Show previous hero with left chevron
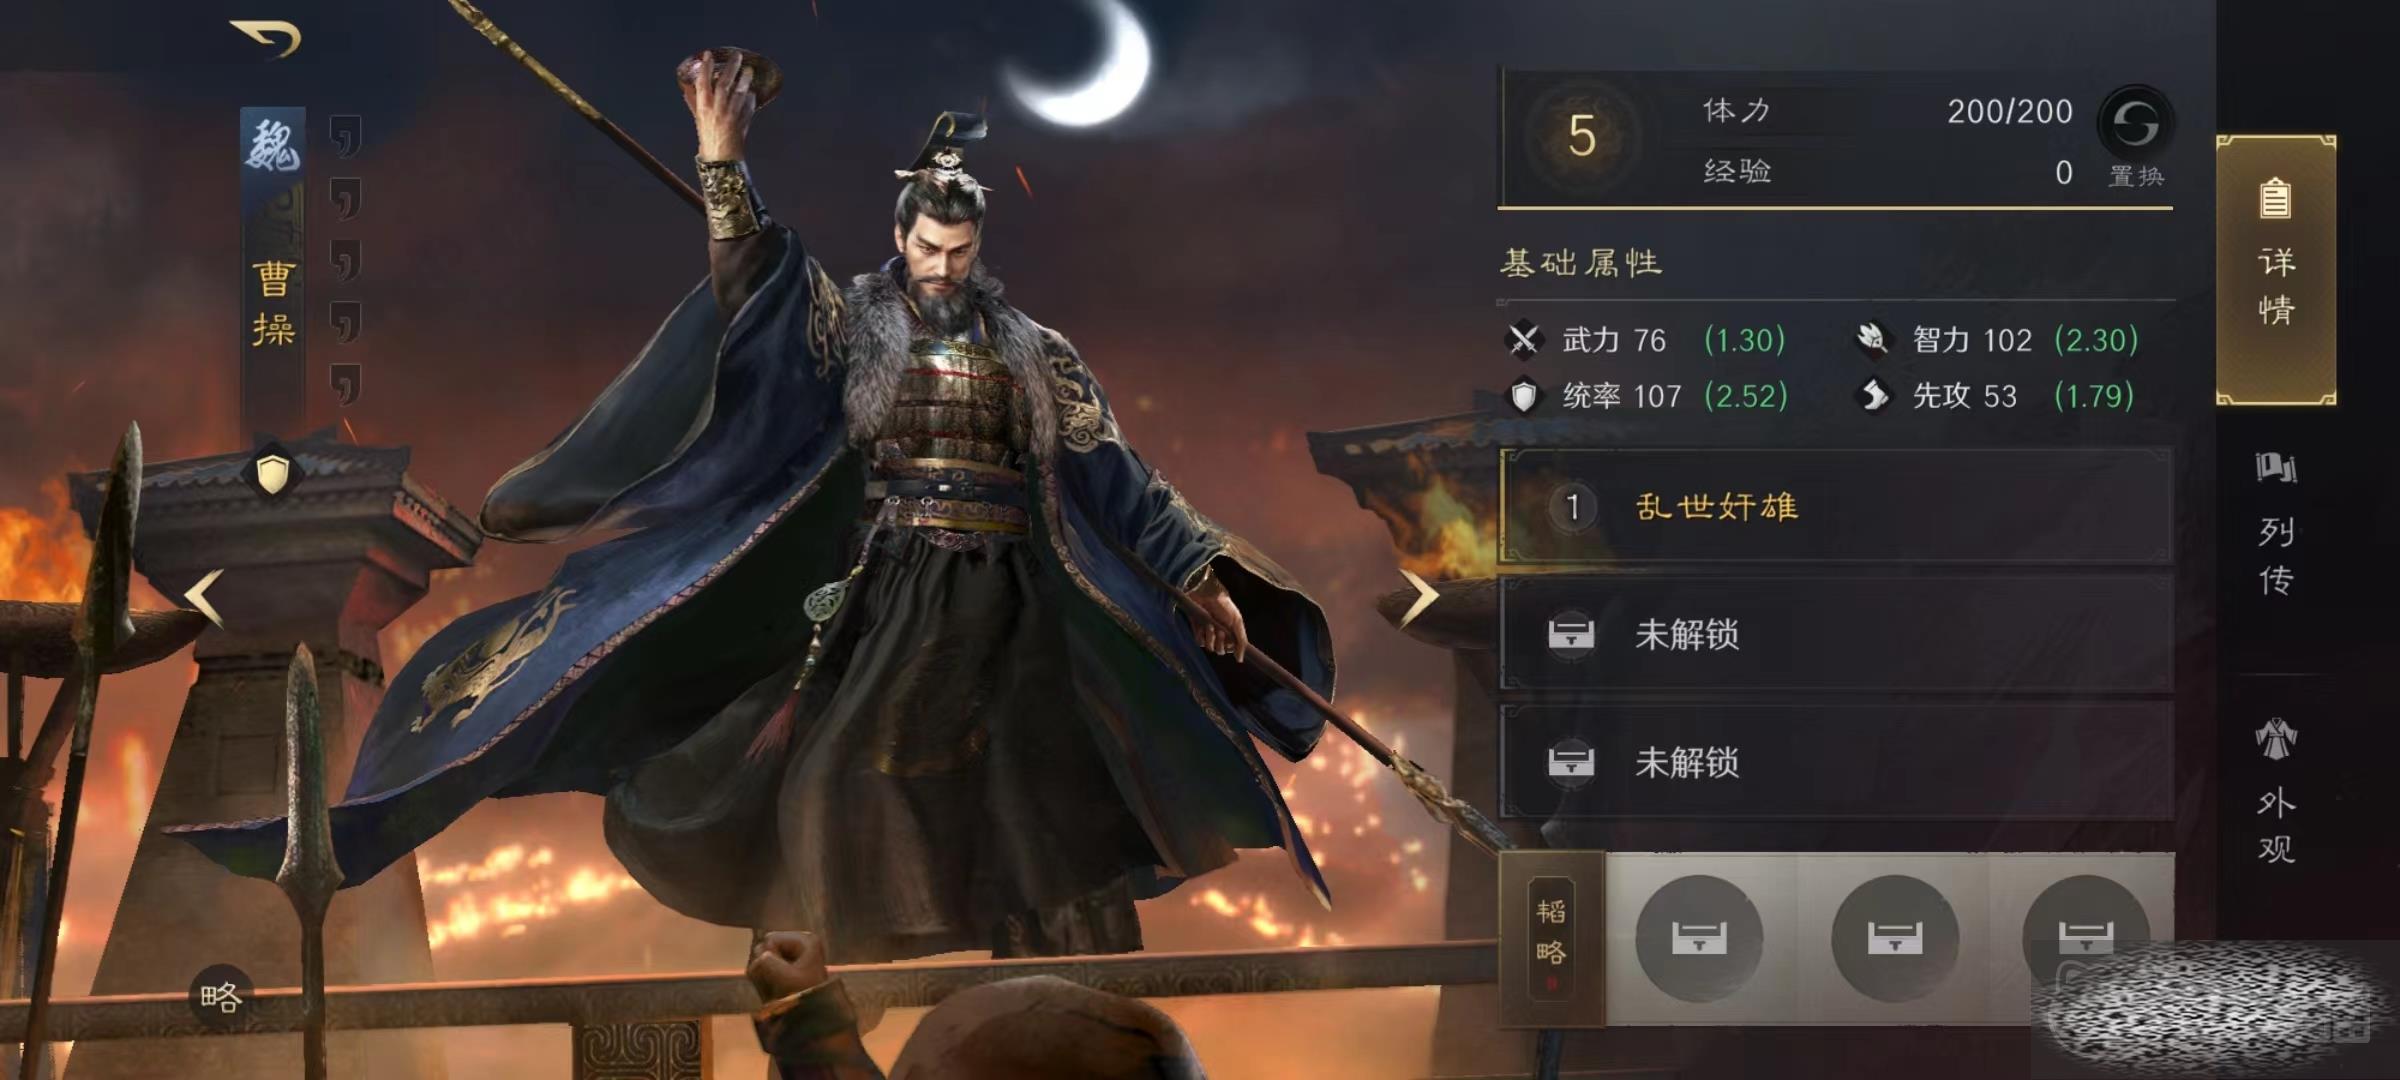Viewport: 2400px width, 1080px height. (205, 598)
